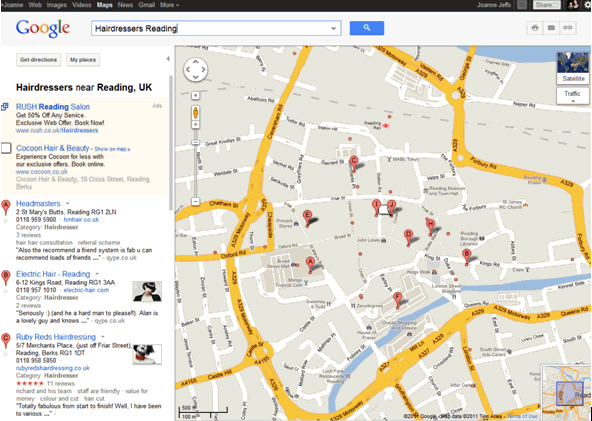This screenshot has width=592, height=421.
Task: Click the link chain icon button
Action: pyautogui.click(x=568, y=28)
